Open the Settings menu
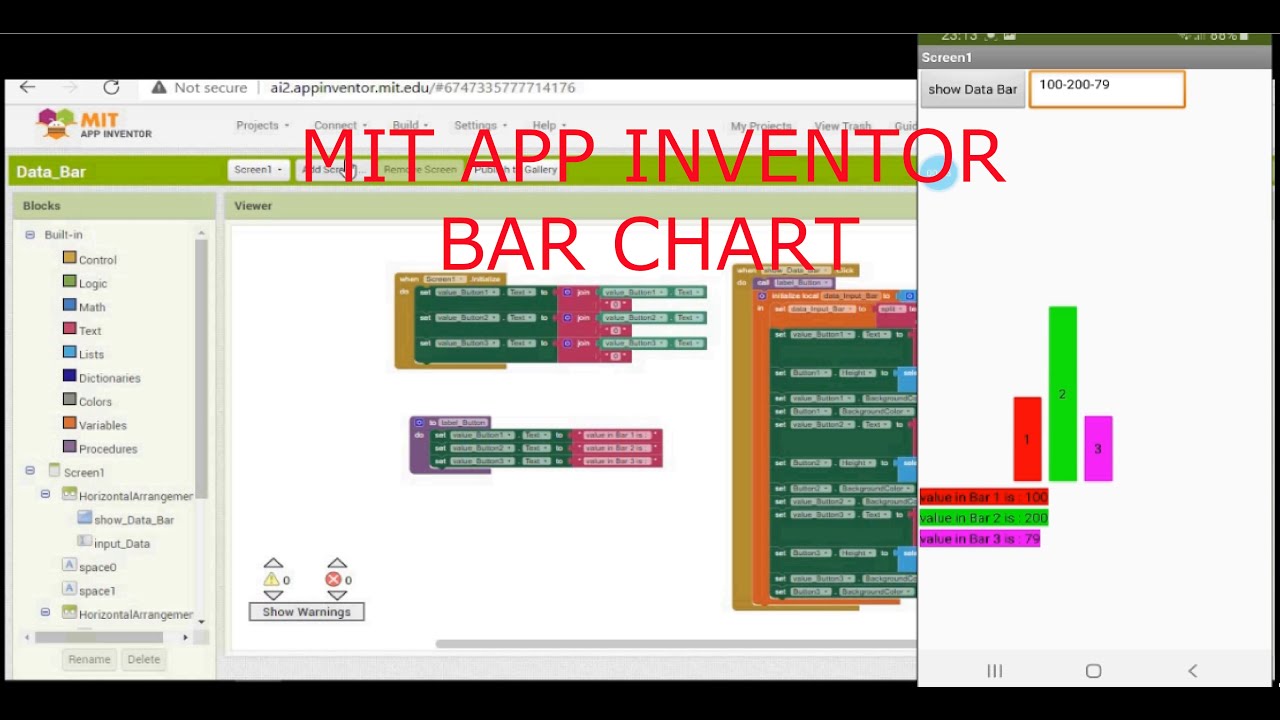Screen dimensions: 1280x720 (480, 126)
